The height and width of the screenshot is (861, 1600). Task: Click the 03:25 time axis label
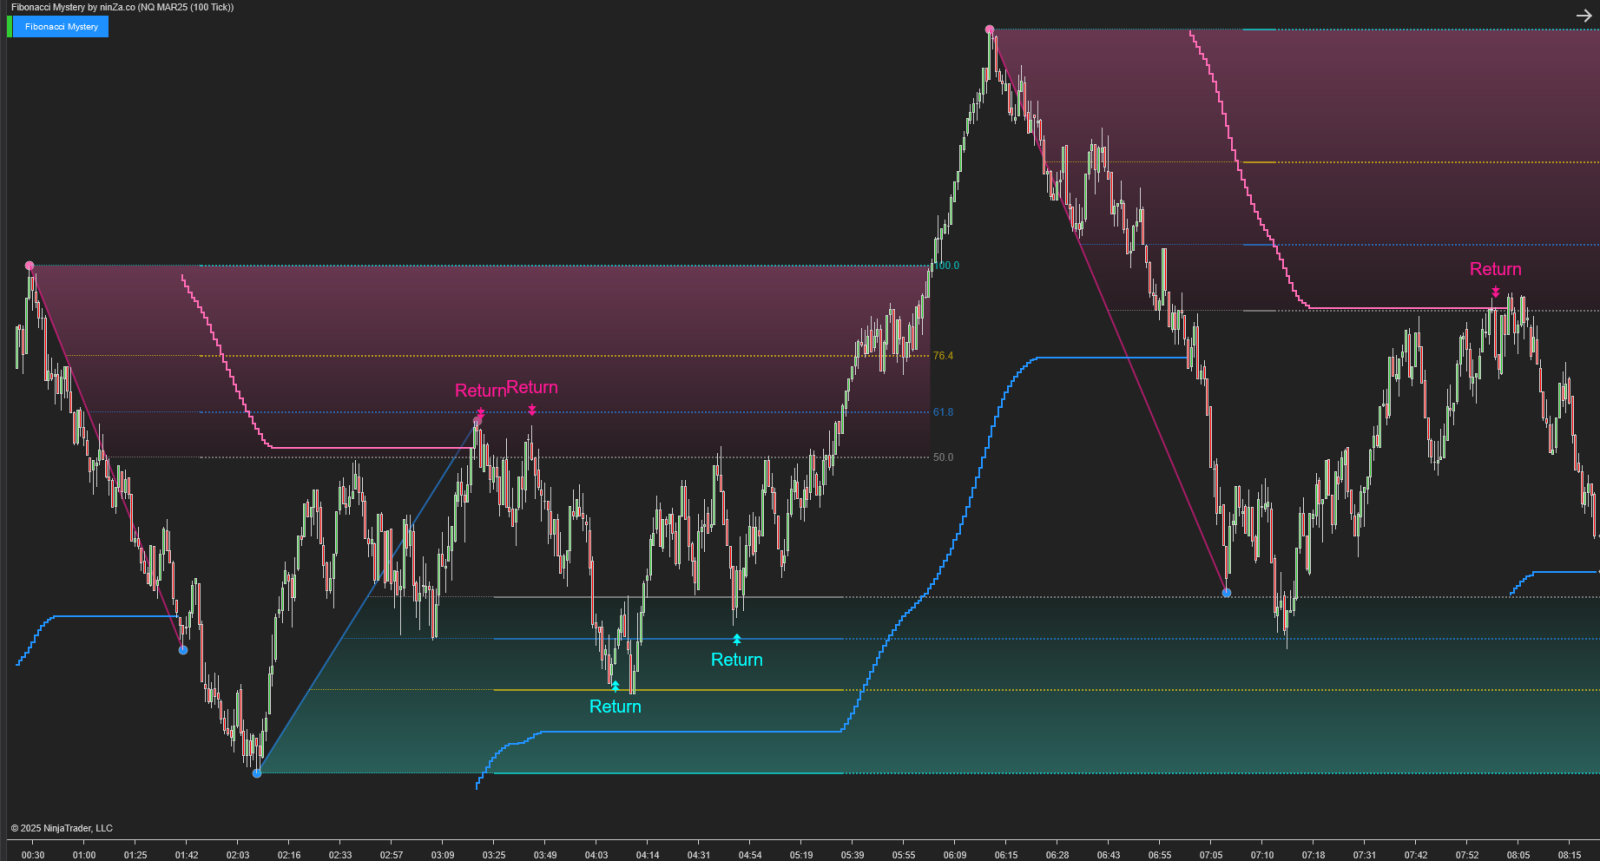[x=494, y=855]
